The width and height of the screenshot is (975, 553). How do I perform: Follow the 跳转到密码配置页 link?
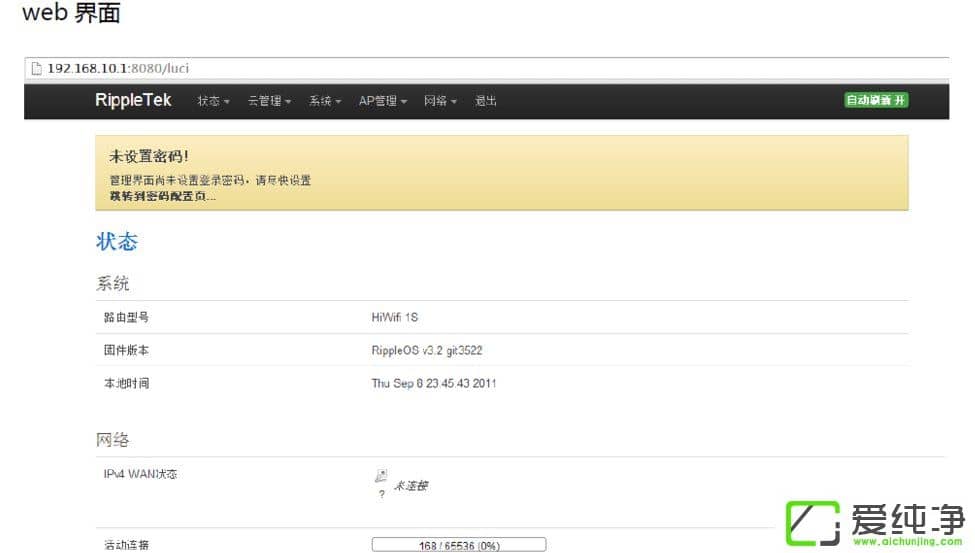coord(162,196)
